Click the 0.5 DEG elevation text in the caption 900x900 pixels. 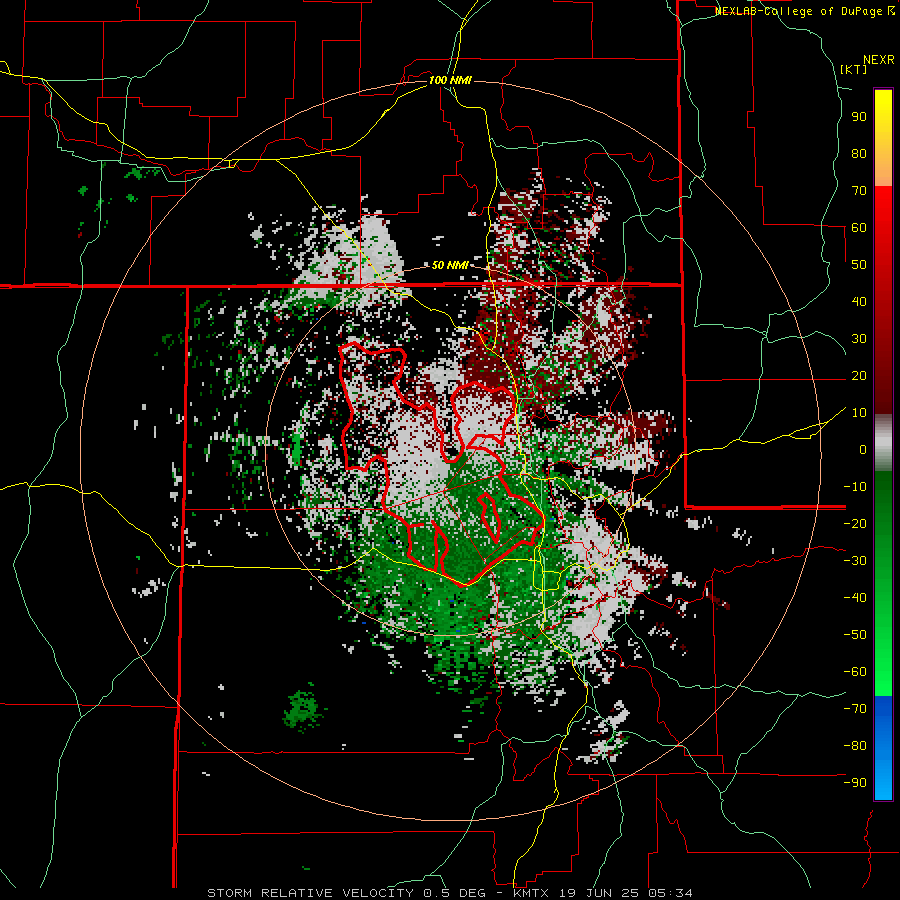click(x=455, y=893)
